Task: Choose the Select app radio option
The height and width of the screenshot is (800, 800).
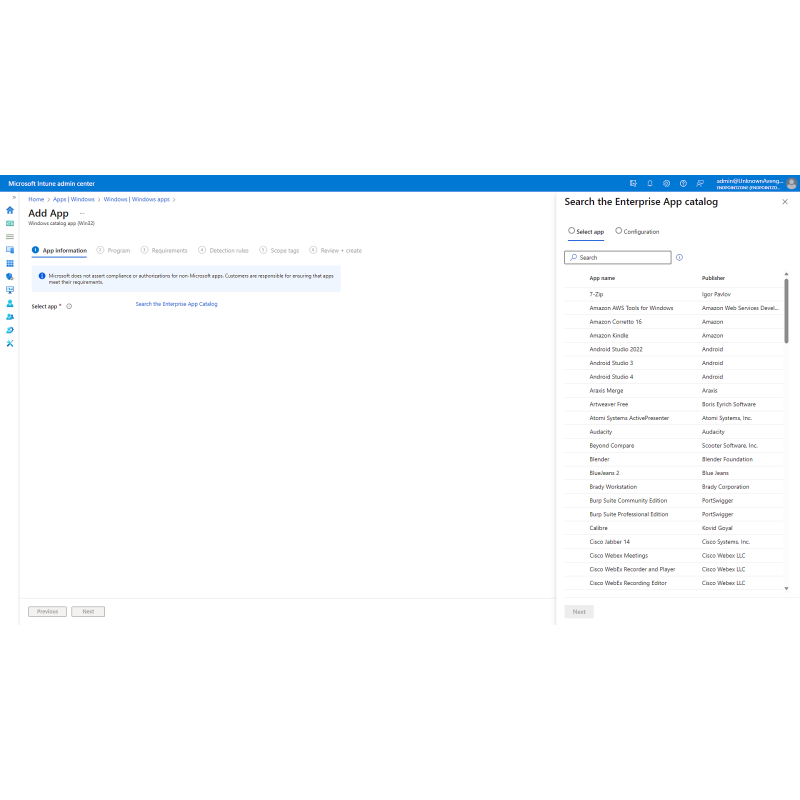Action: coord(571,231)
